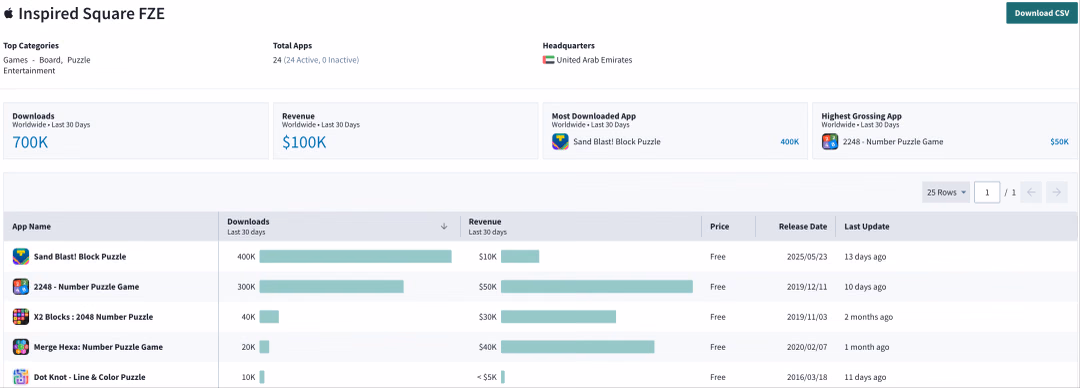The width and height of the screenshot is (1080, 388).
Task: Click the $100K revenue value
Action: pyautogui.click(x=304, y=143)
